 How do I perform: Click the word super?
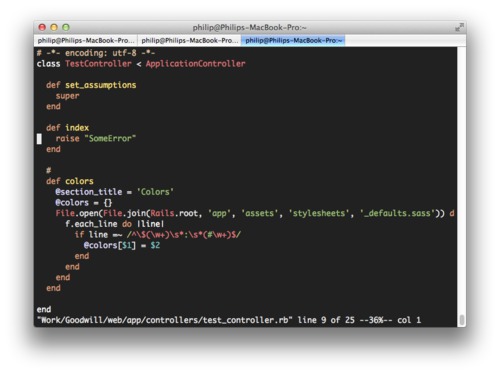click(68, 96)
